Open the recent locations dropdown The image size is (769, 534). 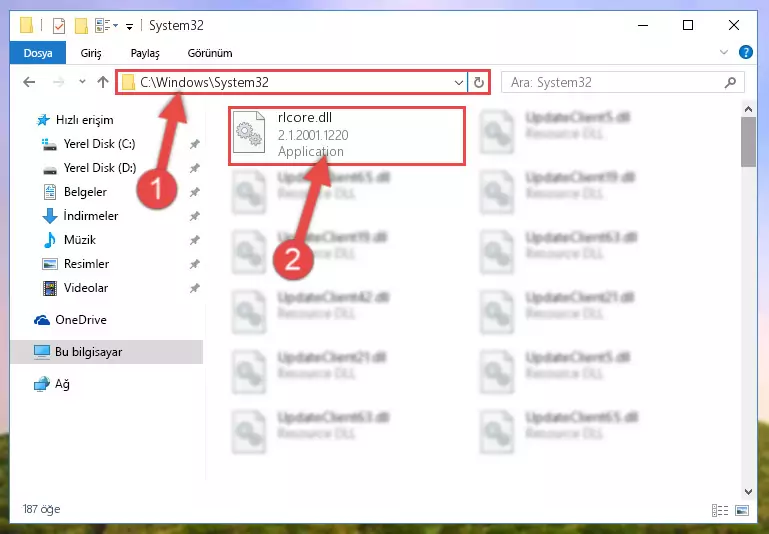pos(82,82)
